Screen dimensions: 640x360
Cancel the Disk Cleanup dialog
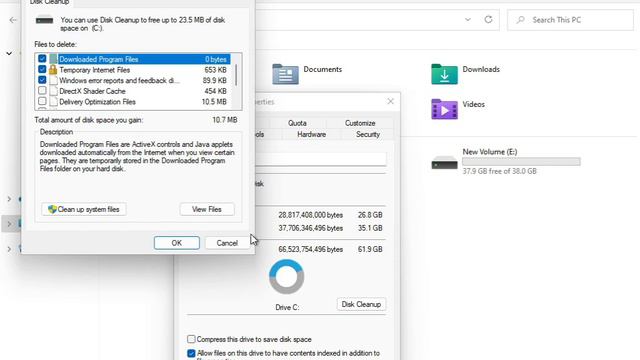pos(227,243)
